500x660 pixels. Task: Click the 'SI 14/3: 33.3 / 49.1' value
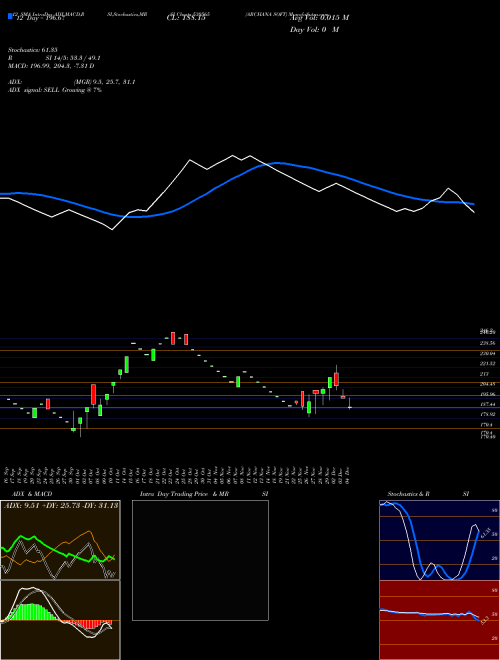coord(73,58)
